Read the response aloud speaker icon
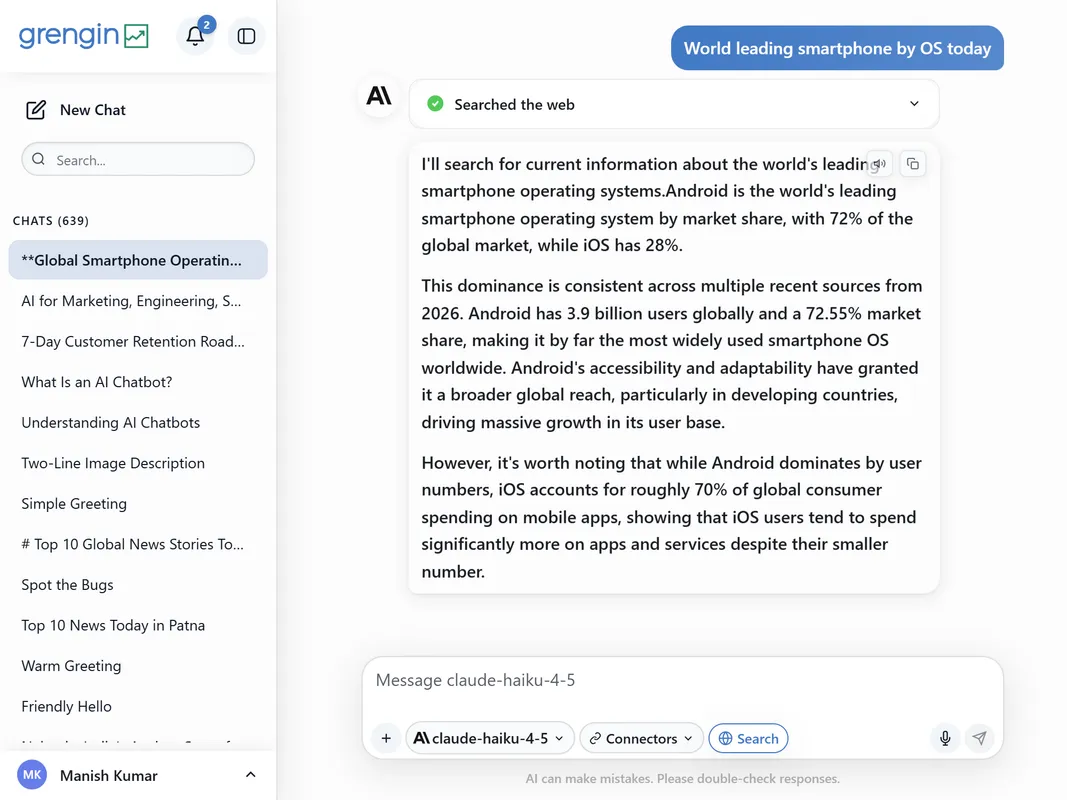This screenshot has height=800, width=1067. (x=880, y=164)
